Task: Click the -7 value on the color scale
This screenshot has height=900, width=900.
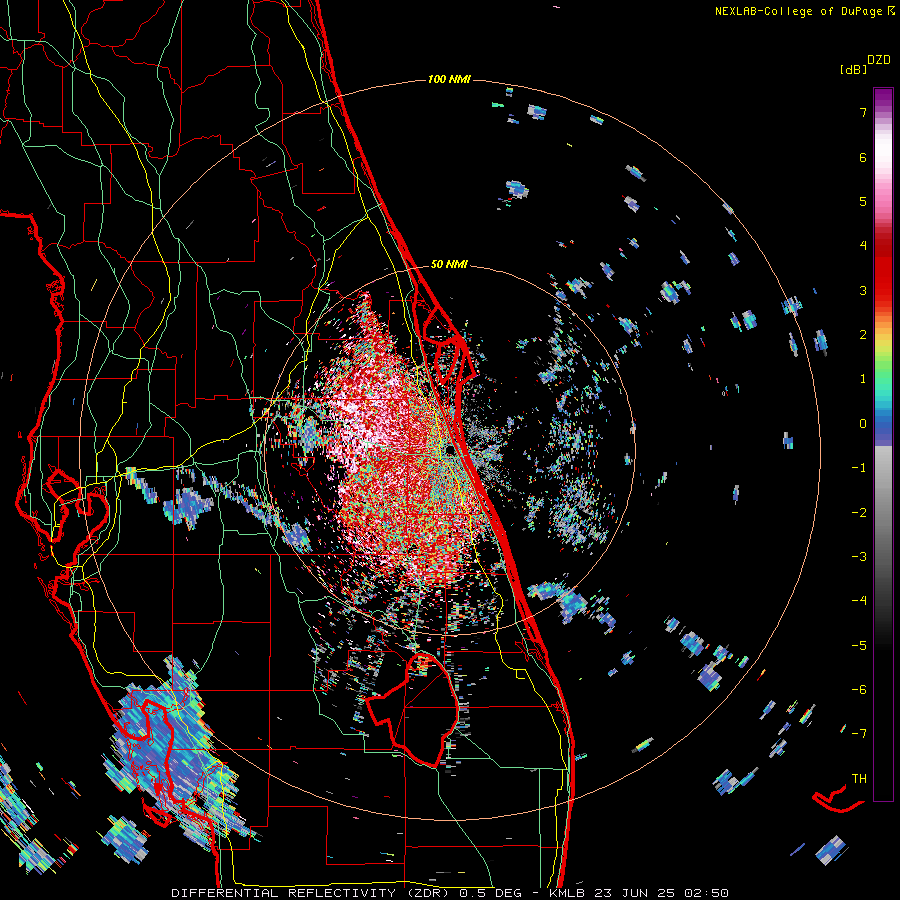Action: 859,734
